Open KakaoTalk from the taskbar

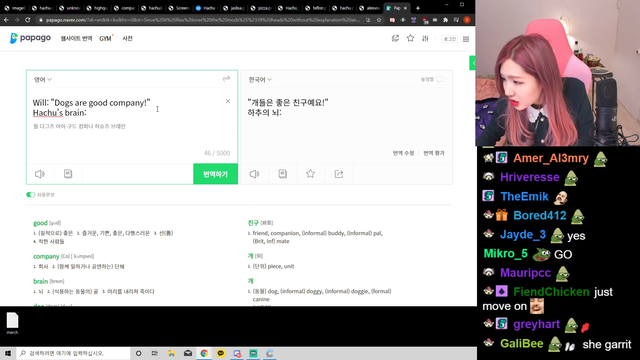[x=221, y=353]
